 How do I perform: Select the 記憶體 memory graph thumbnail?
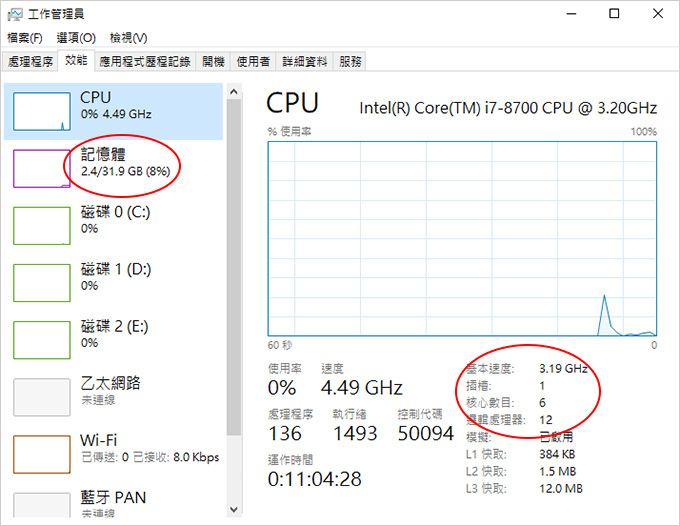click(42, 169)
